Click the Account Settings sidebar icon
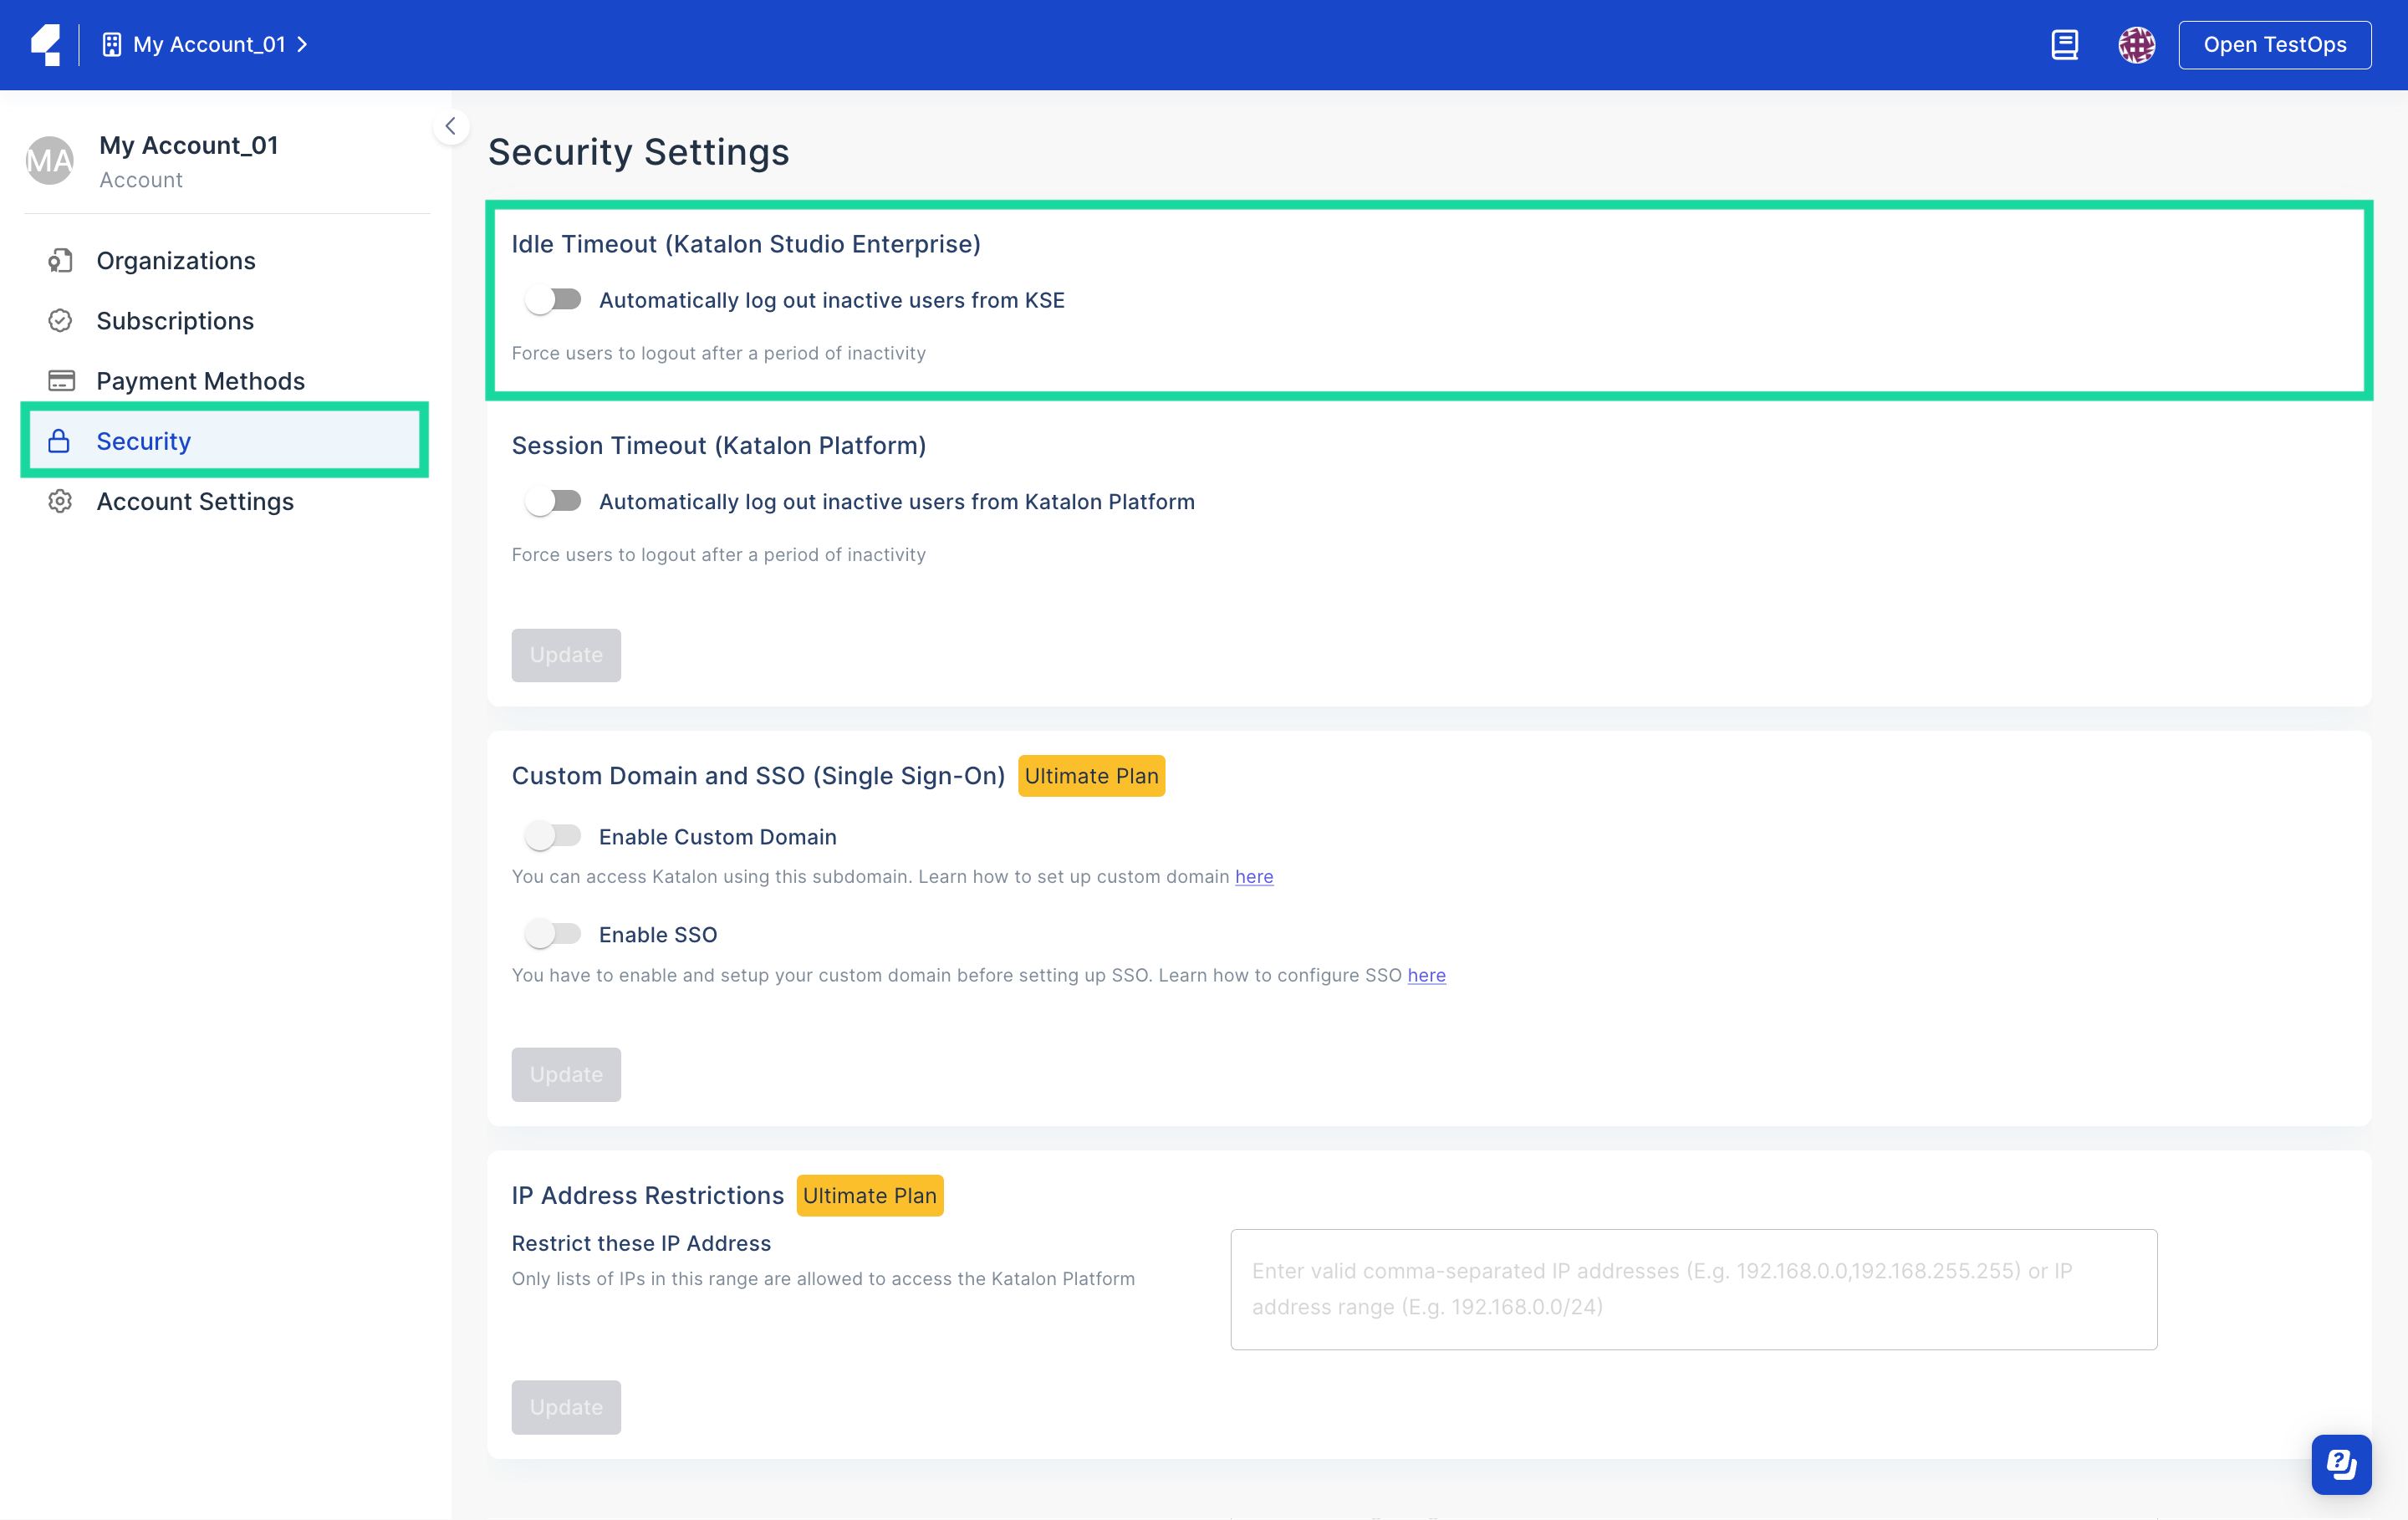The height and width of the screenshot is (1520, 2408). tap(61, 502)
